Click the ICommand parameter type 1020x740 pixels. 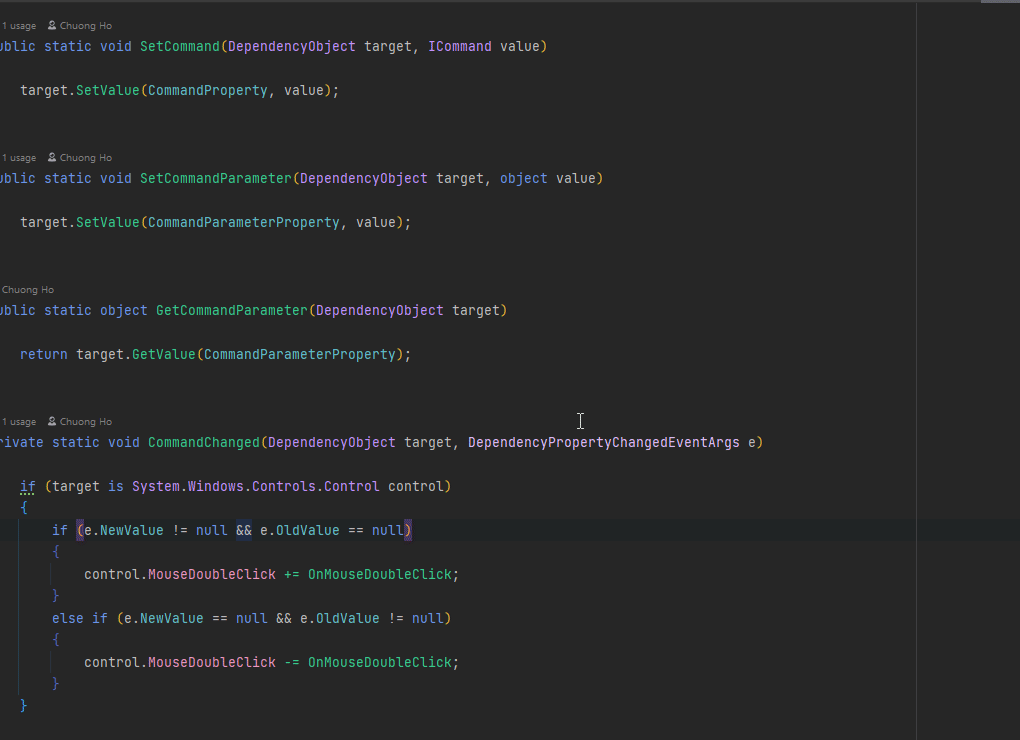click(459, 46)
